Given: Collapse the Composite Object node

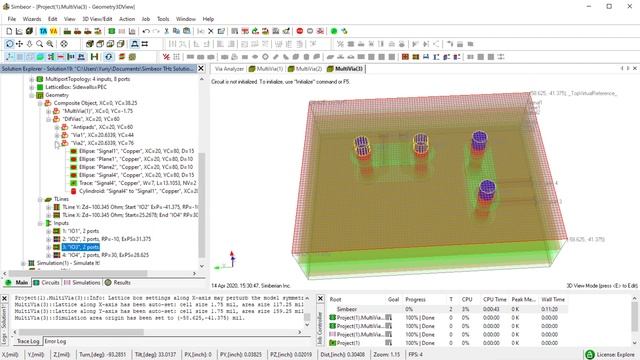Looking at the screenshot, I should pos(40,103).
